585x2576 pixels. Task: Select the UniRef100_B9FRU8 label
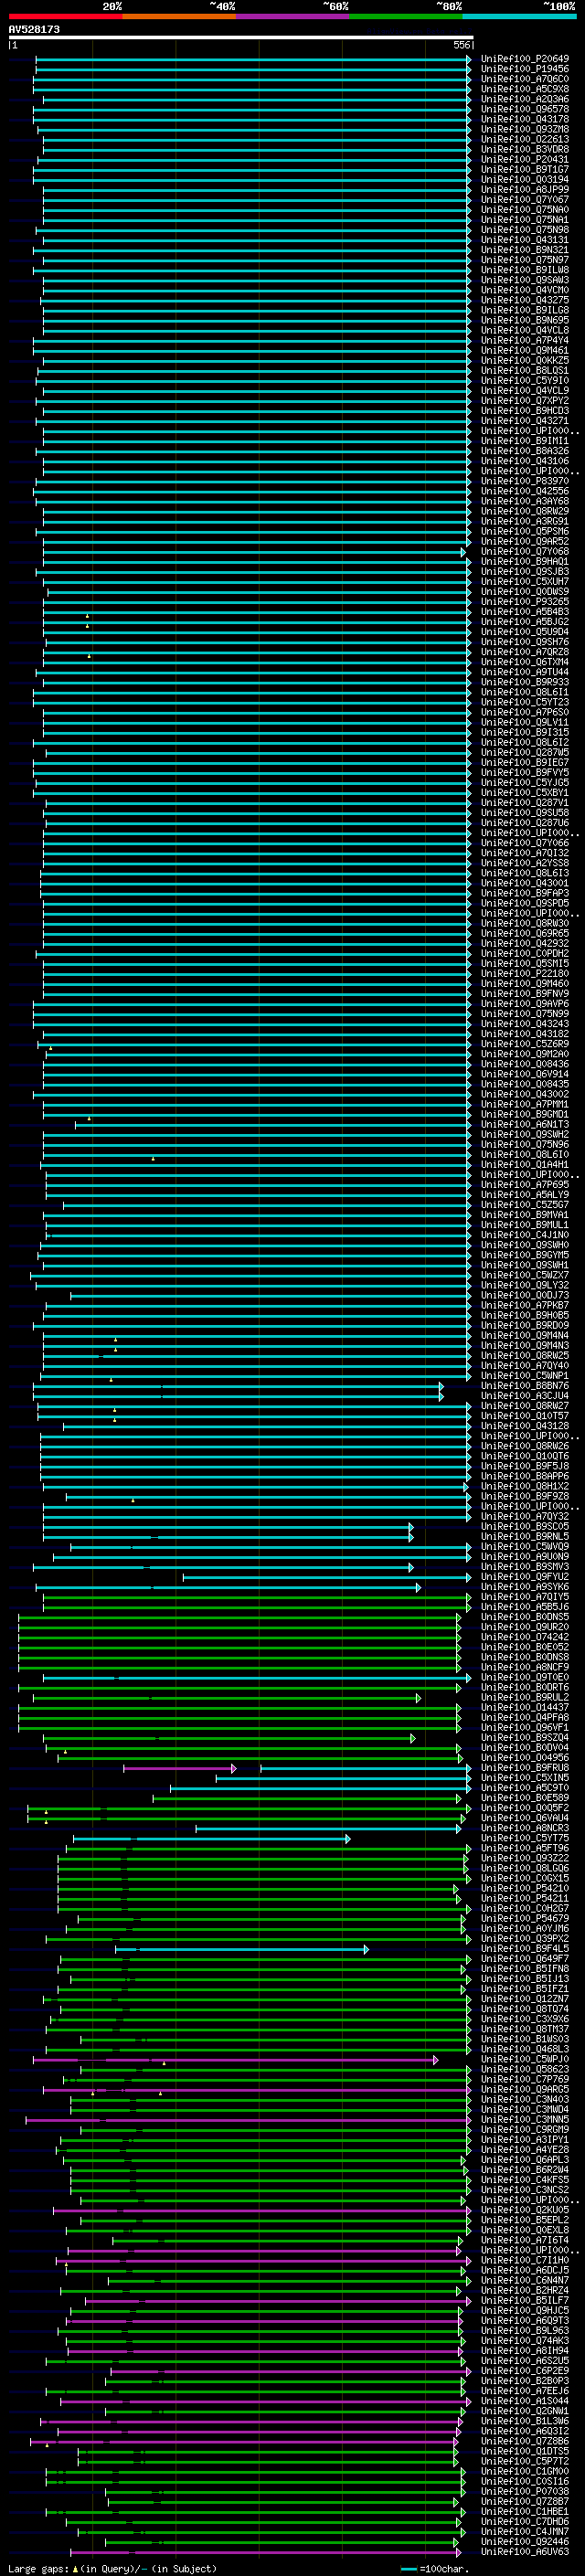point(525,1767)
